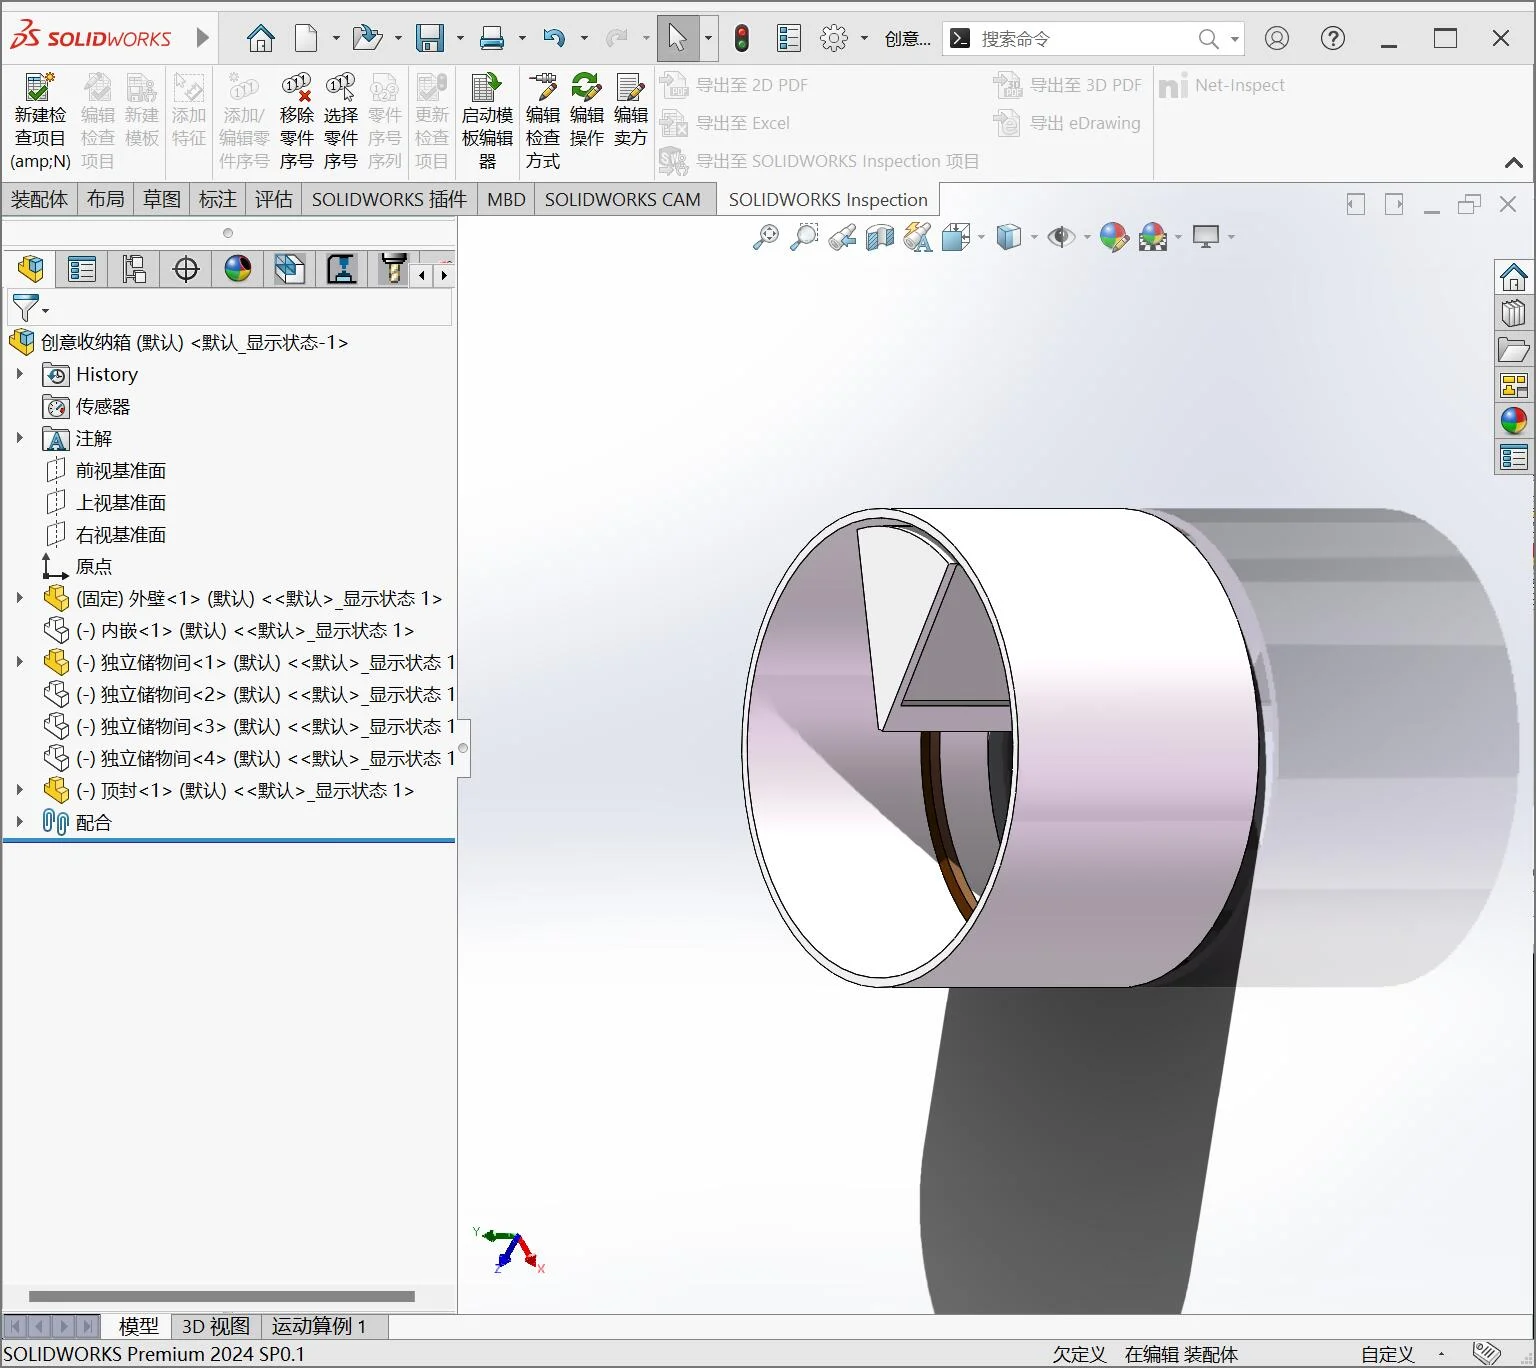
Task: Click the Zoom to Area tool
Action: pyautogui.click(x=805, y=237)
